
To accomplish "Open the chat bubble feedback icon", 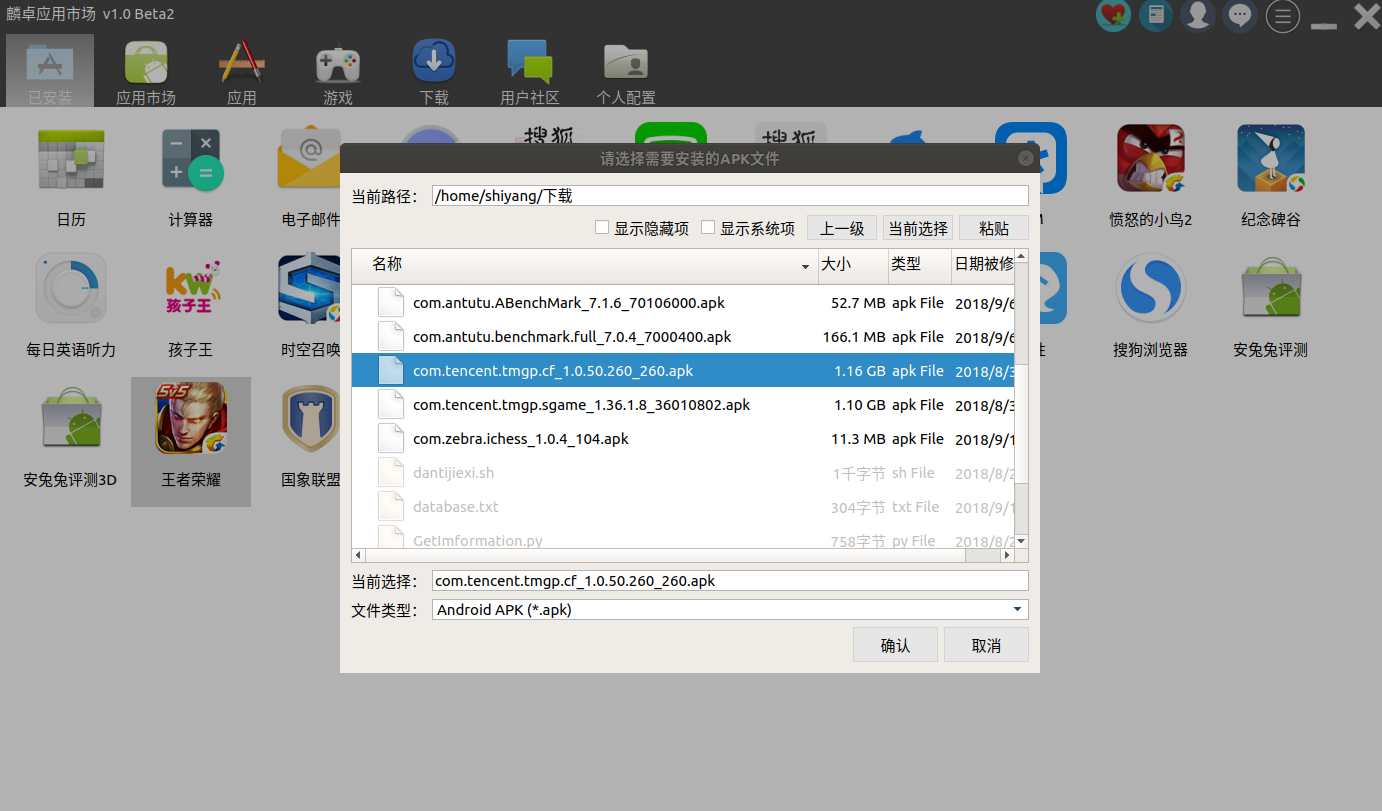I will point(1241,15).
